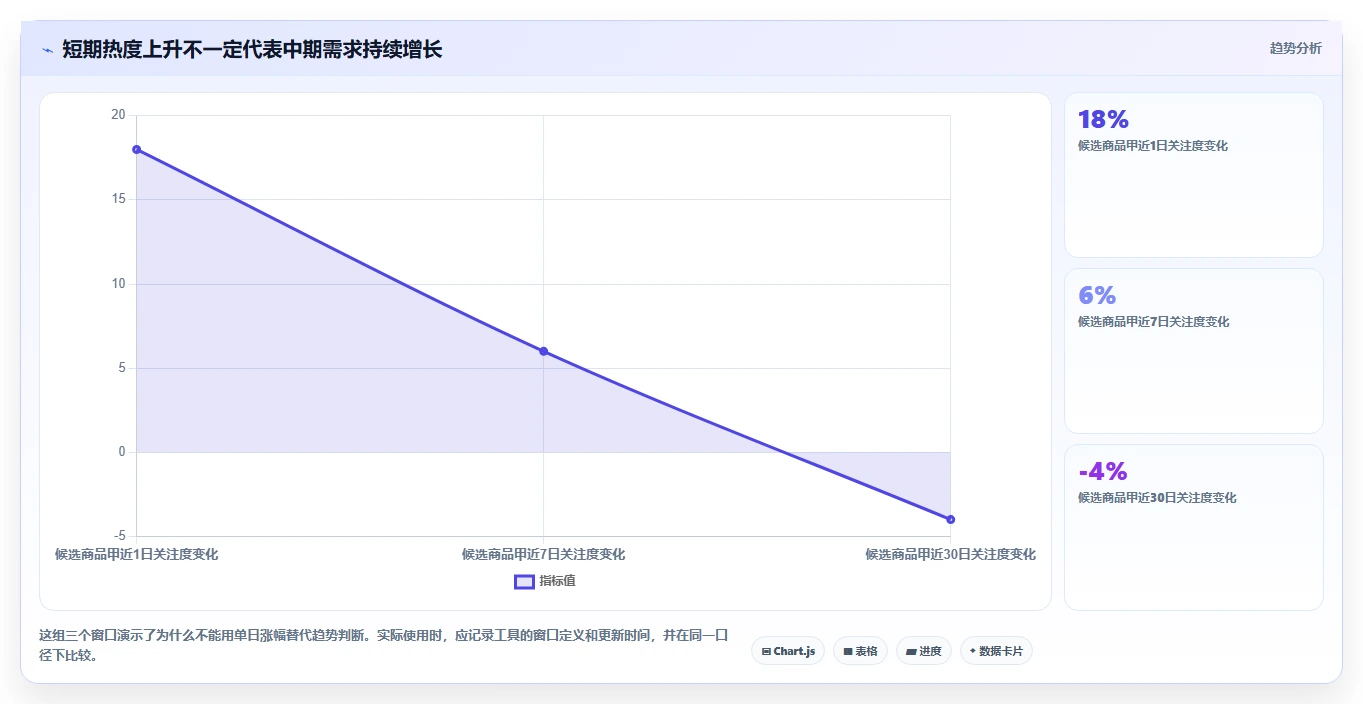Click the 指标值 legend label

(x=557, y=581)
